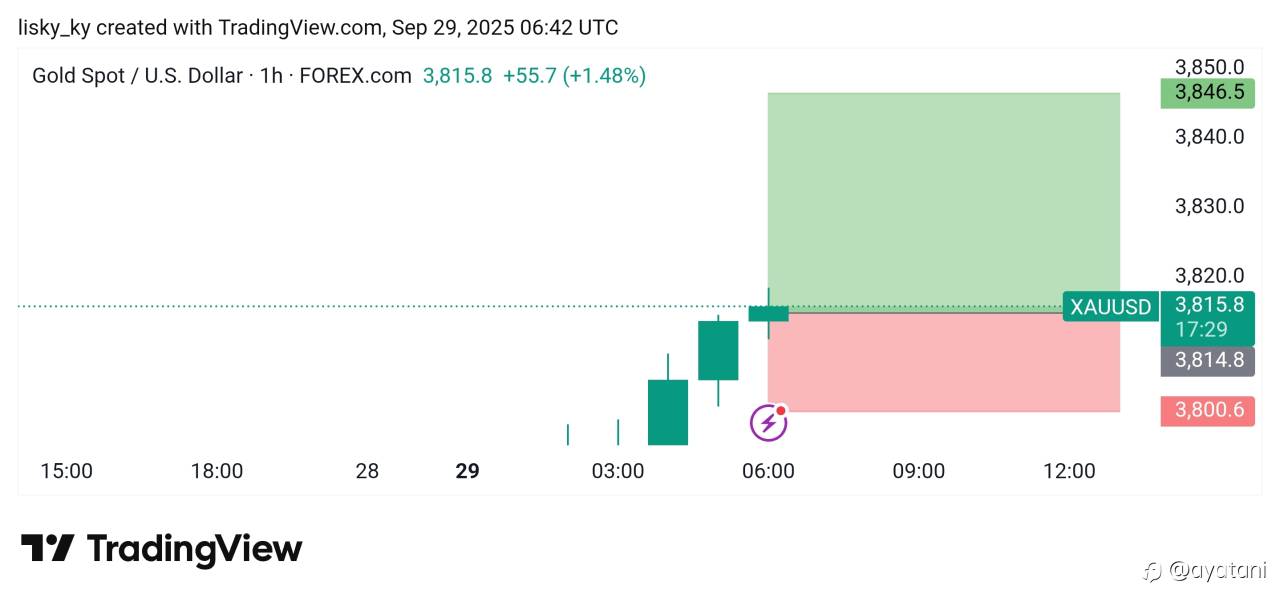Viewport: 1280px width, 602px height.
Task: Click the 29 date axis label
Action: (x=467, y=471)
